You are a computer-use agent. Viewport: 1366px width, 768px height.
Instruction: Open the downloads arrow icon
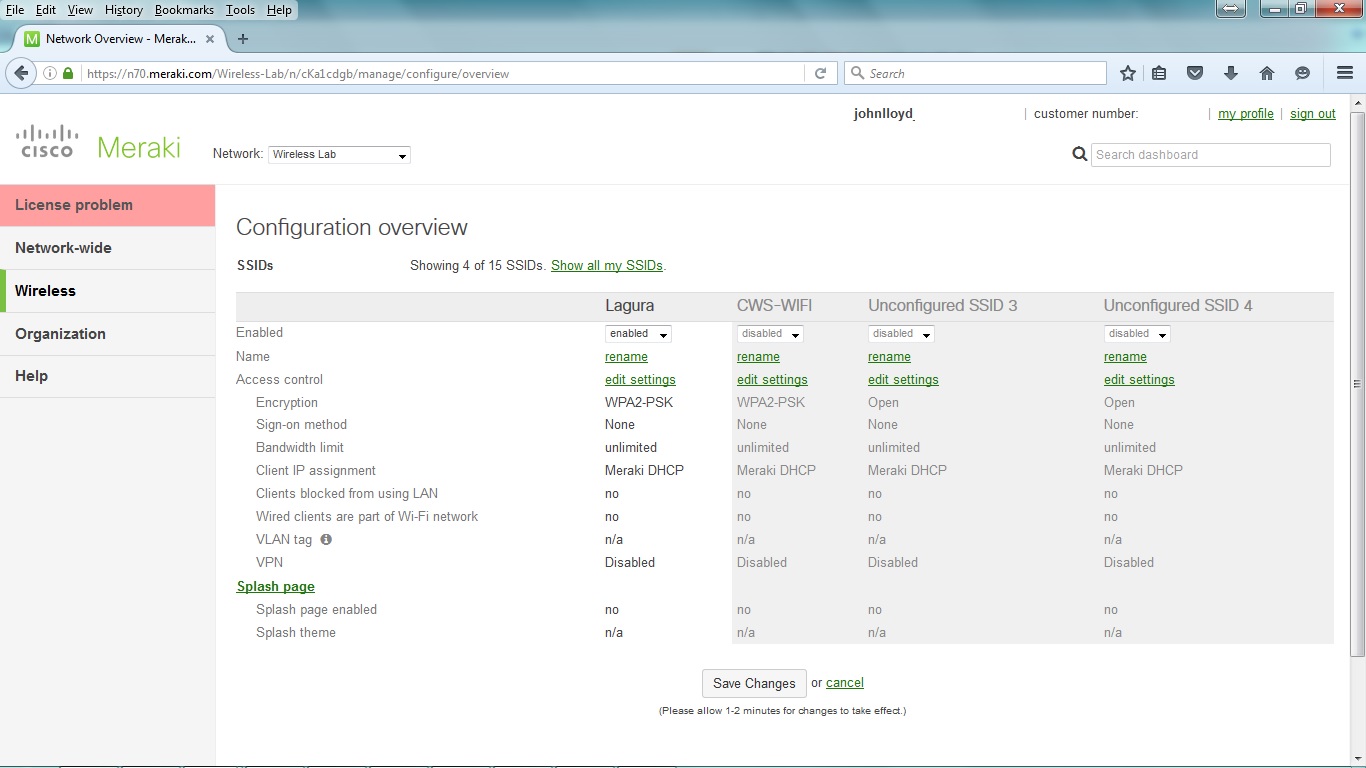click(x=1231, y=72)
